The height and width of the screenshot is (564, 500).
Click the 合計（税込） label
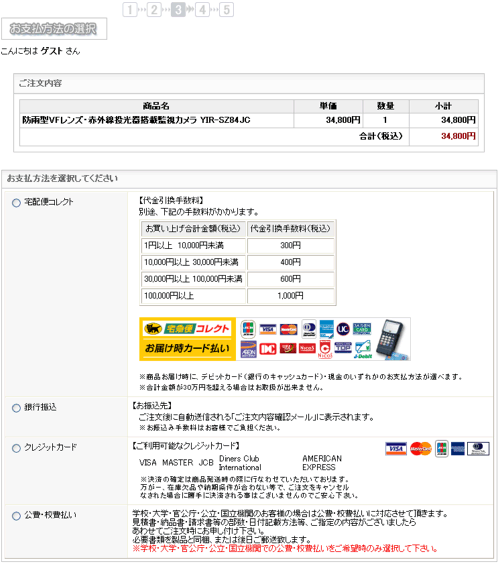[x=381, y=136]
